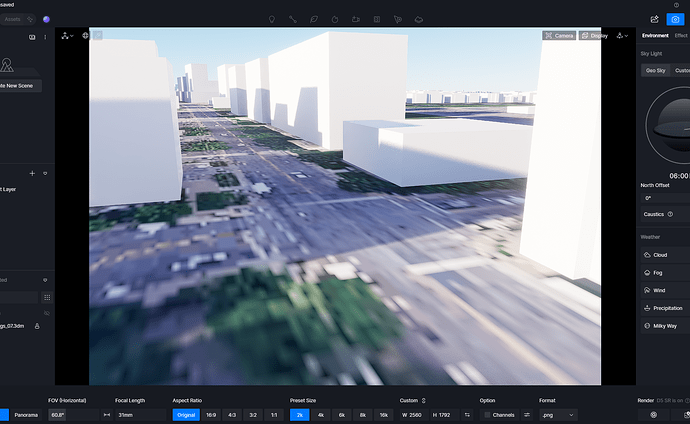This screenshot has width=690, height=424.
Task: Open the Fog weather setting
Action: (x=665, y=273)
